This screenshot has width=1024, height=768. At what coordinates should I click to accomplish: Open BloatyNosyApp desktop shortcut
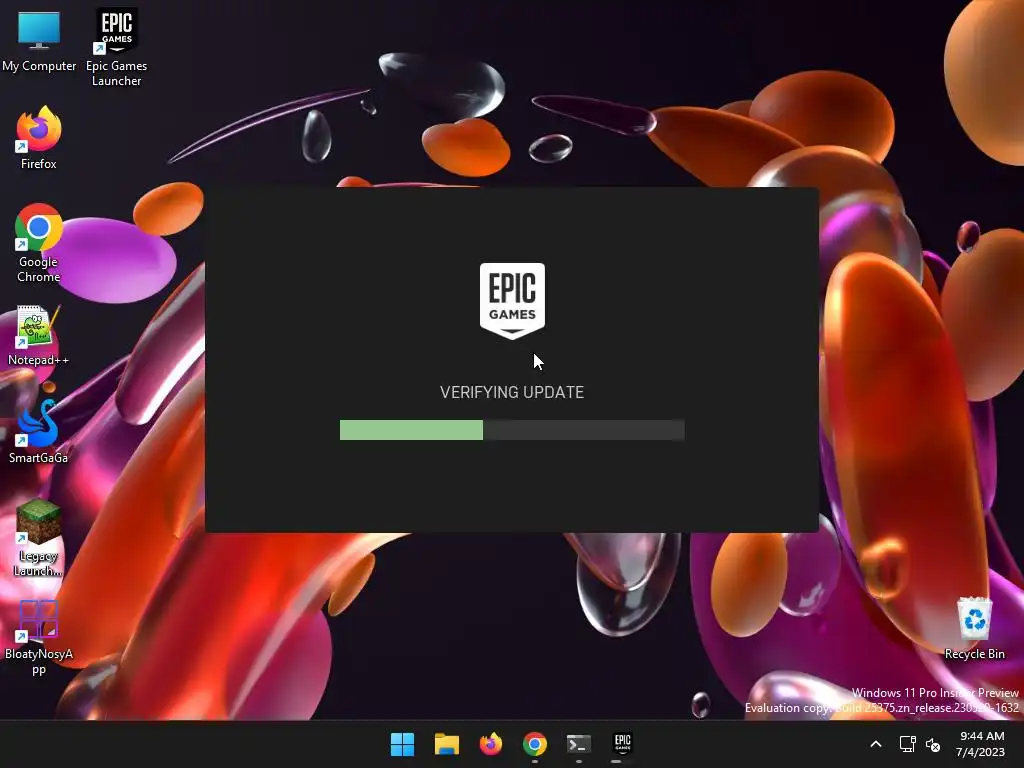(39, 637)
